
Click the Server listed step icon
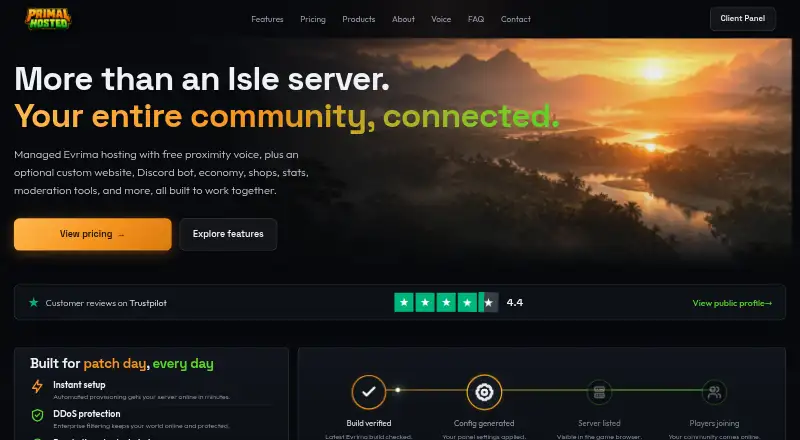point(599,392)
